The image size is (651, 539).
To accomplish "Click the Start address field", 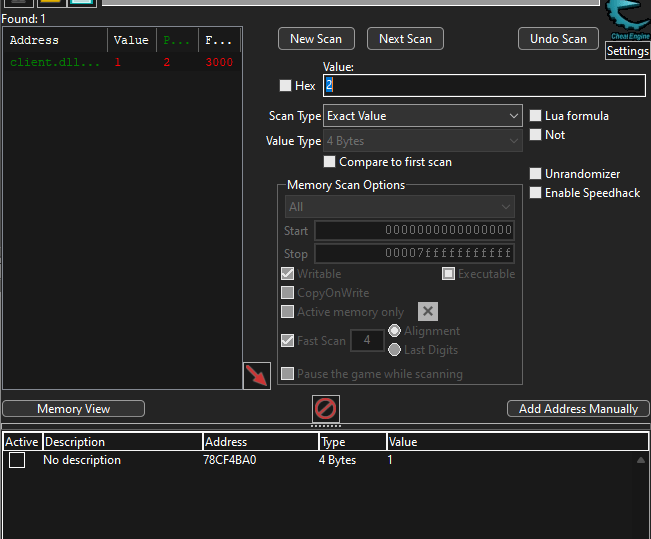I will (x=414, y=230).
